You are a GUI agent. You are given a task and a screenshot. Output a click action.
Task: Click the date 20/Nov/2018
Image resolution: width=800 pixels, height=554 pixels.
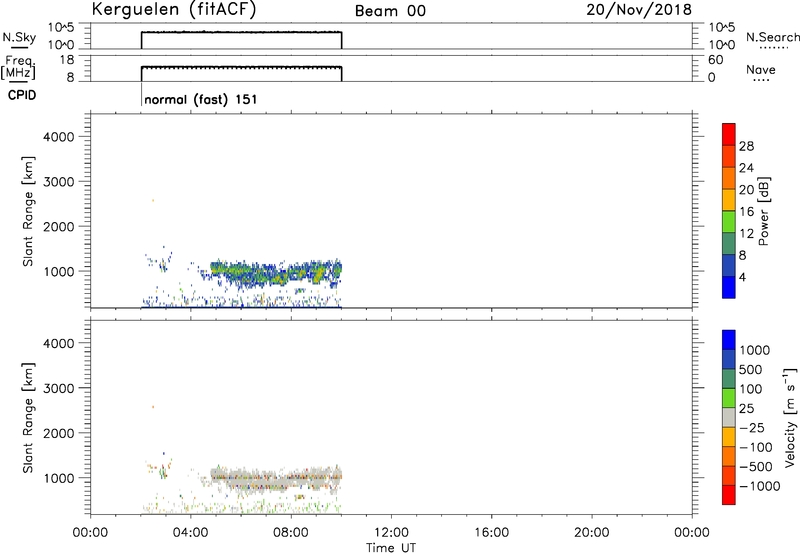639,10
